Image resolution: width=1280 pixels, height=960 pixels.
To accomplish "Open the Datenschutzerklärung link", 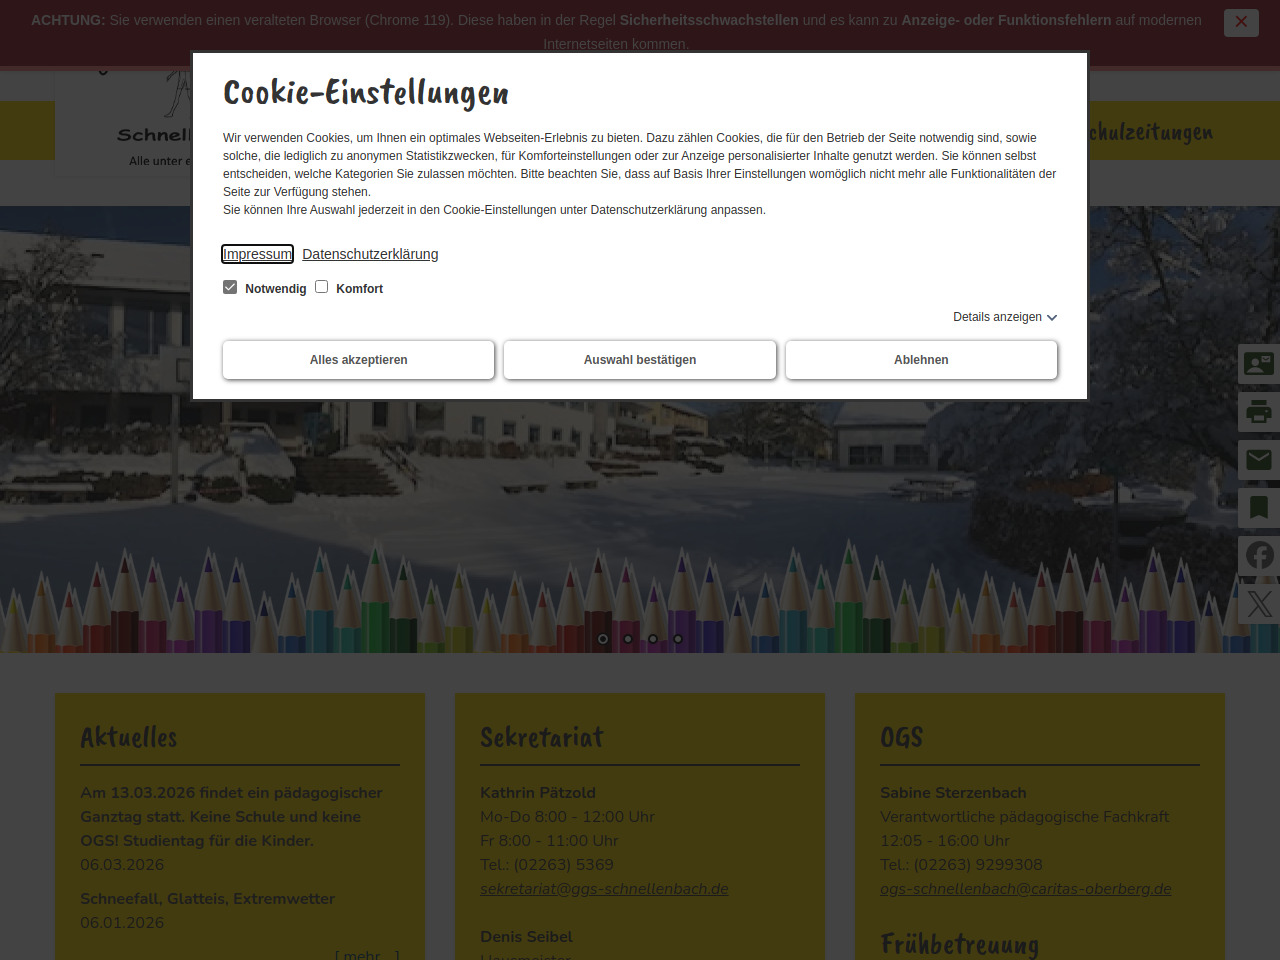I will [370, 254].
